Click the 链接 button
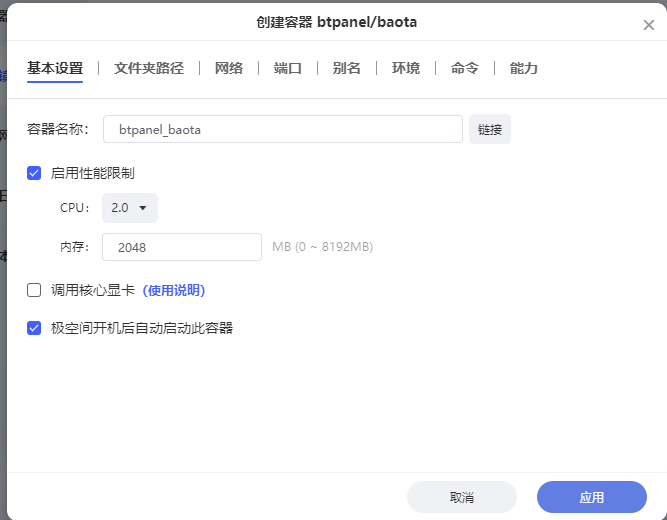Viewport: 667px width, 520px height. (x=490, y=129)
